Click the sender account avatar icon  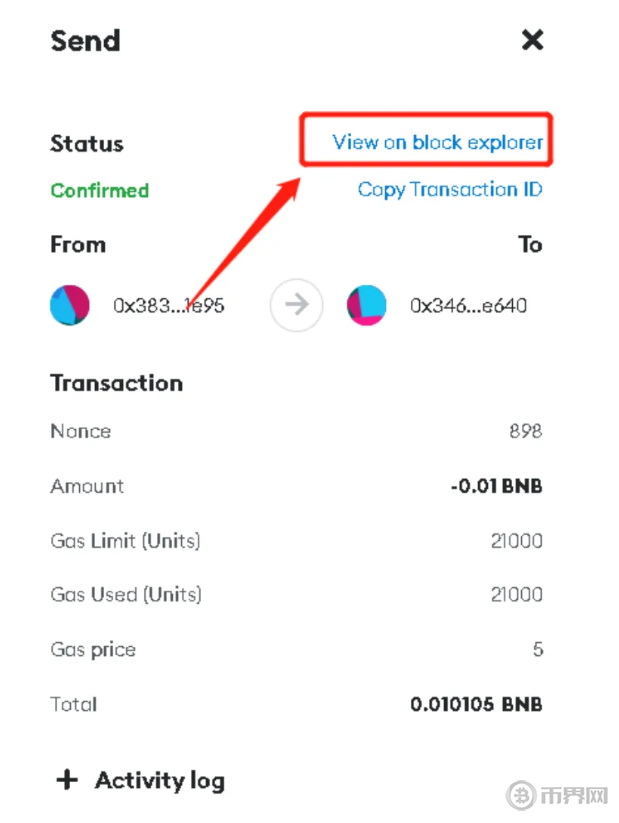click(x=70, y=305)
